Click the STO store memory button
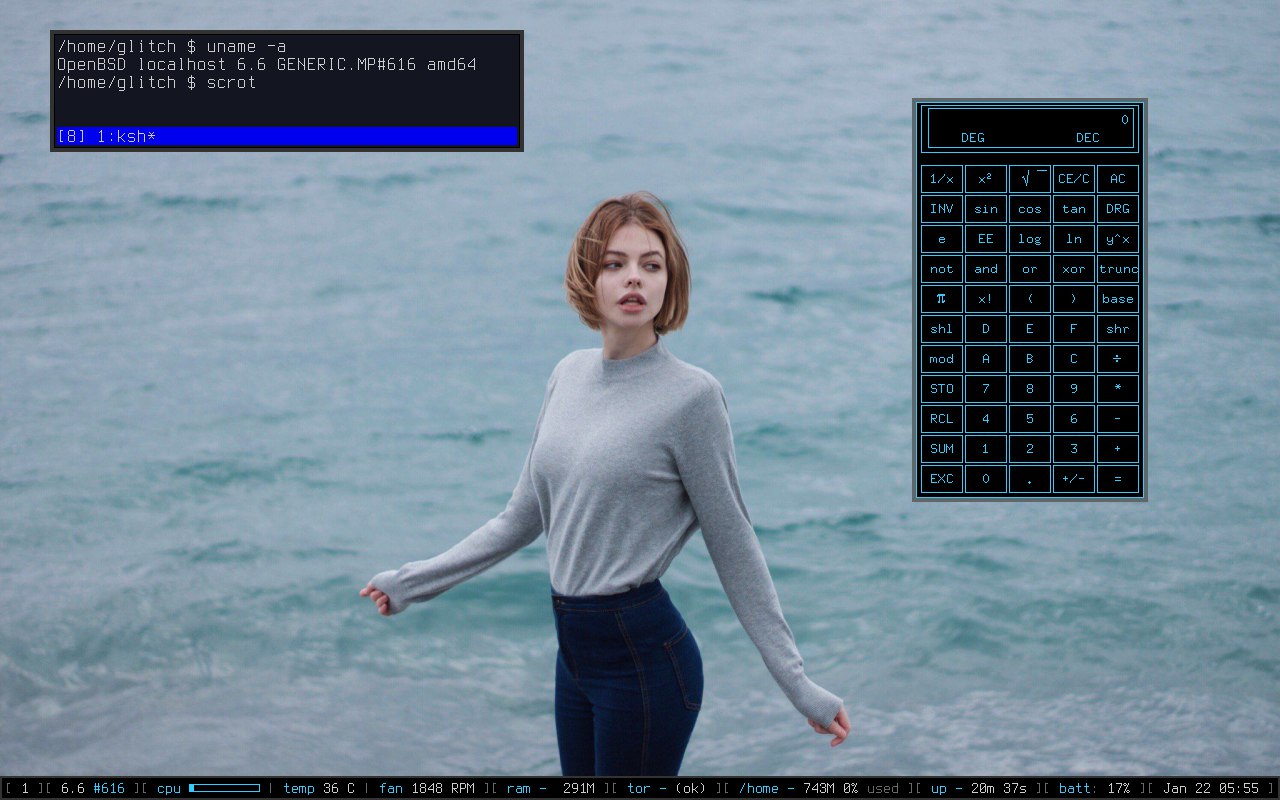The width and height of the screenshot is (1280, 800). pyautogui.click(x=942, y=389)
